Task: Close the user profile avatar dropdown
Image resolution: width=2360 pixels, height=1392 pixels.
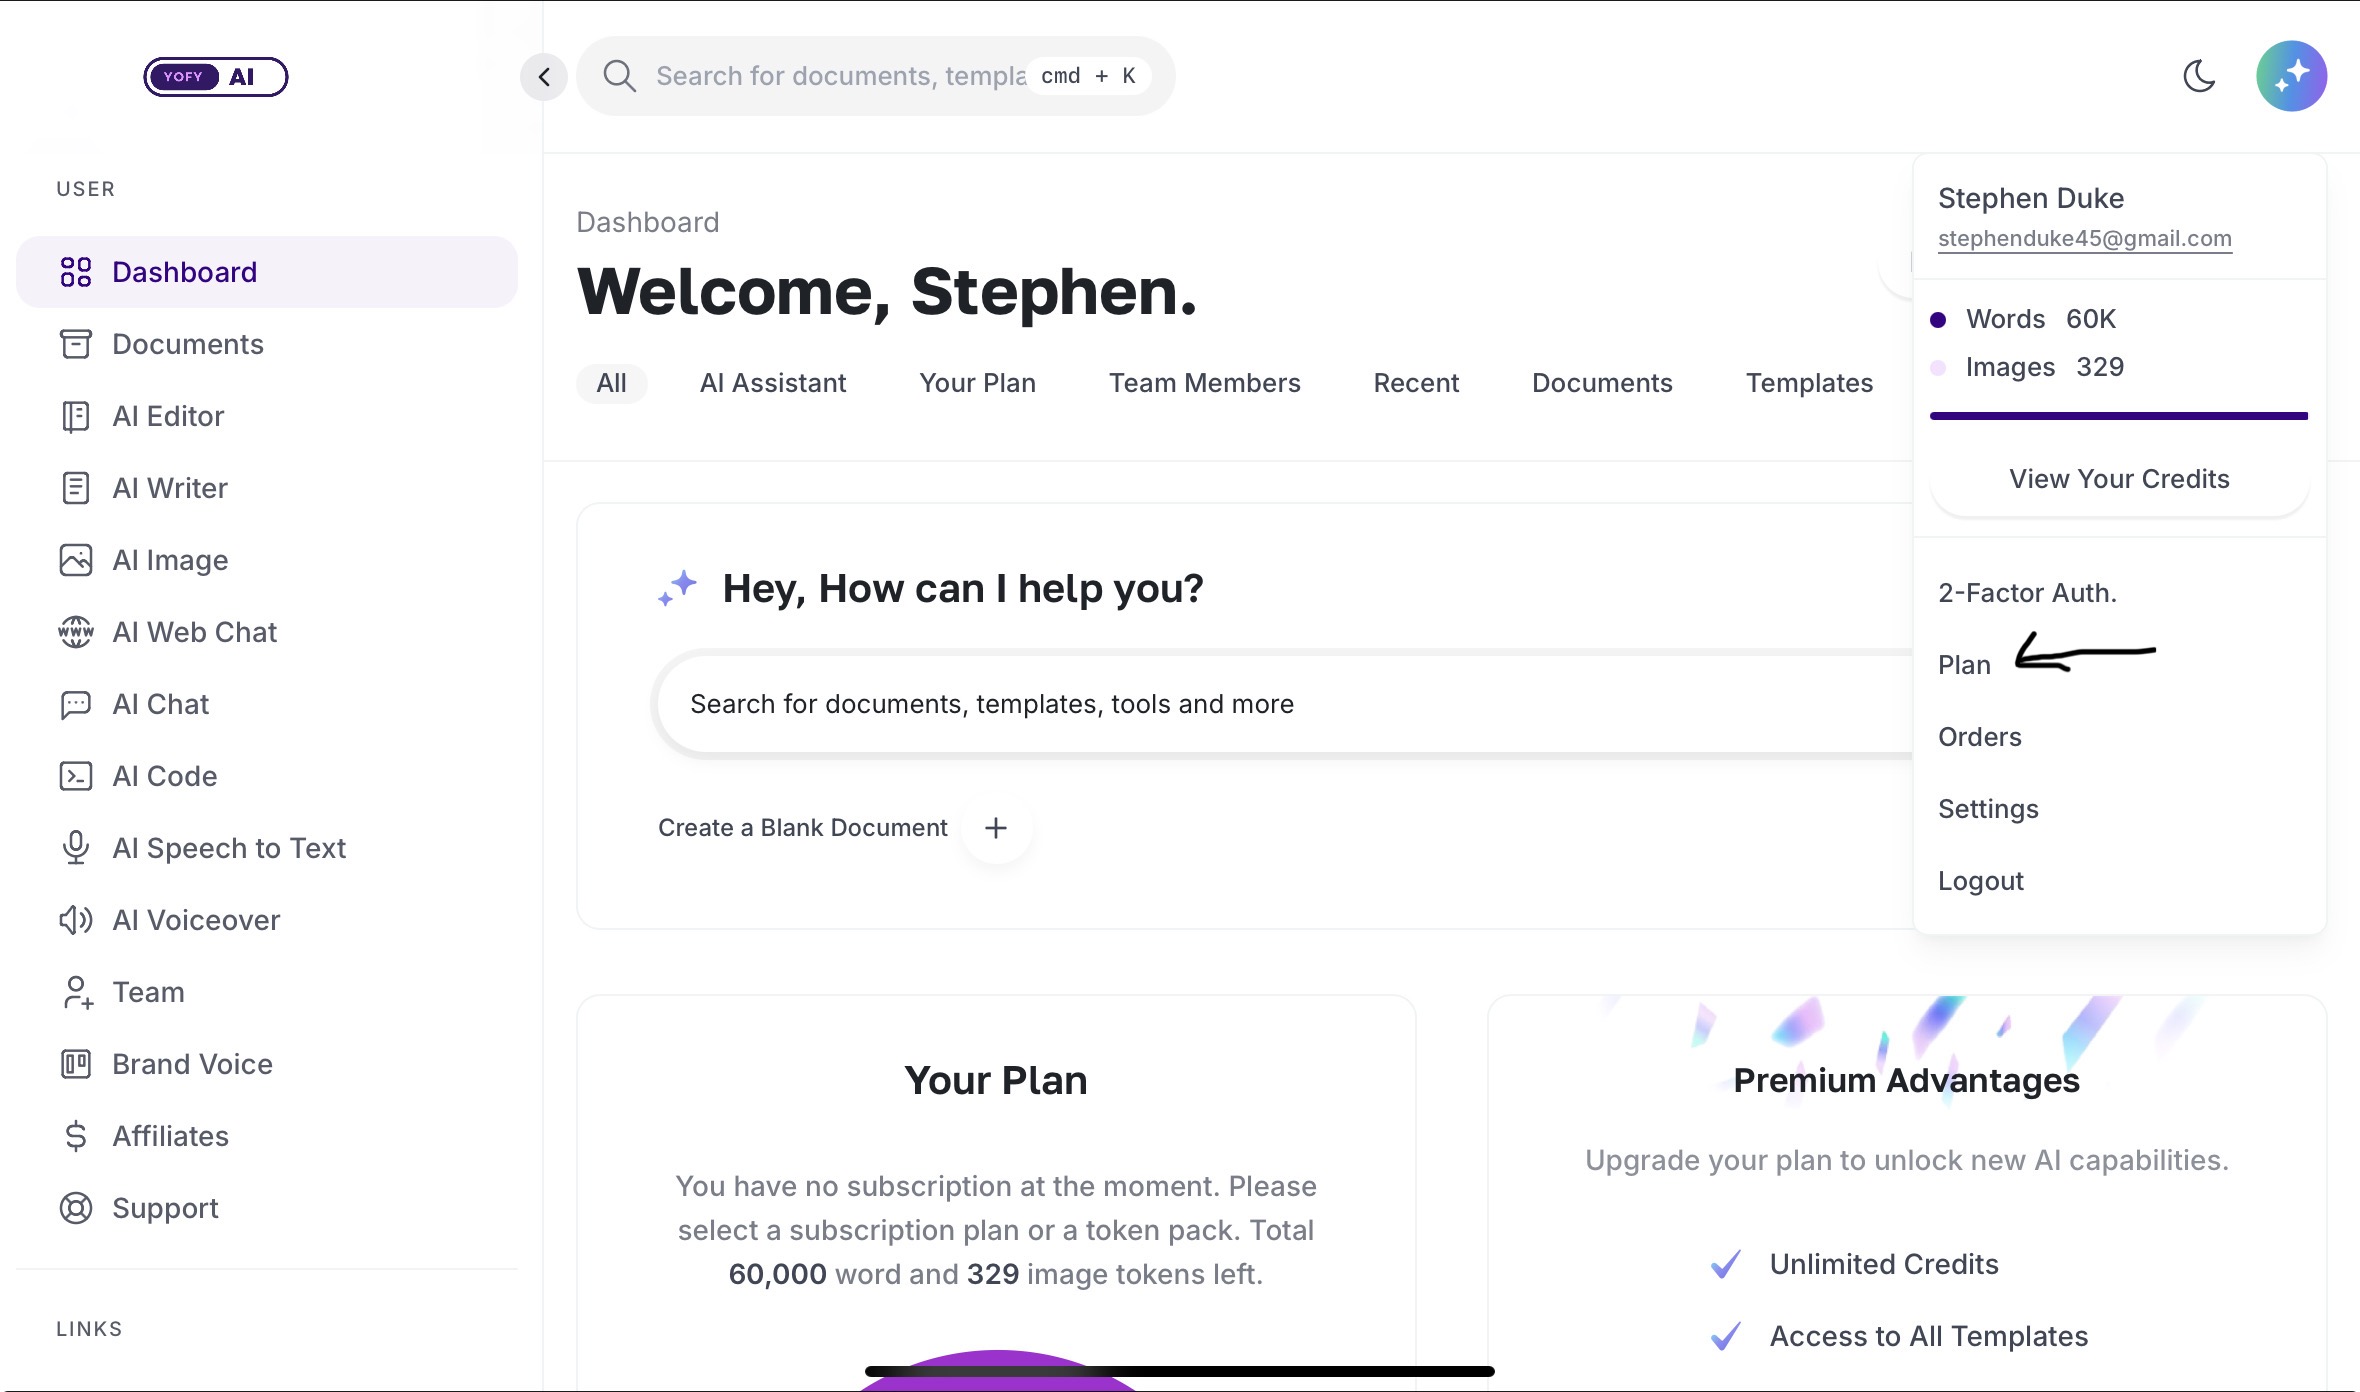Action: (2291, 76)
